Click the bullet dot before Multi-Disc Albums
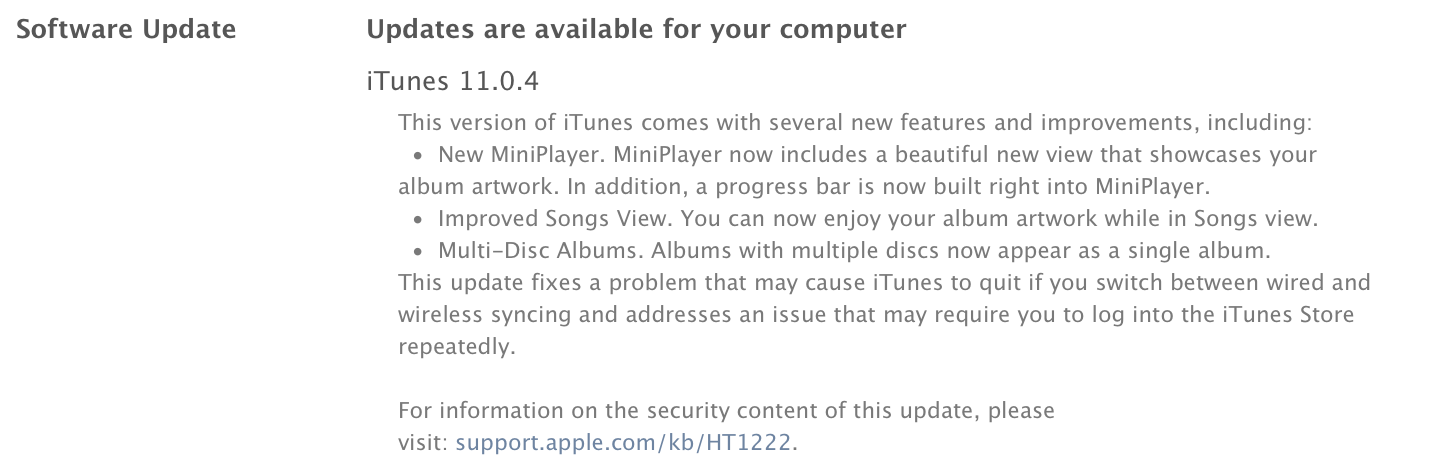The width and height of the screenshot is (1448, 472). (421, 252)
